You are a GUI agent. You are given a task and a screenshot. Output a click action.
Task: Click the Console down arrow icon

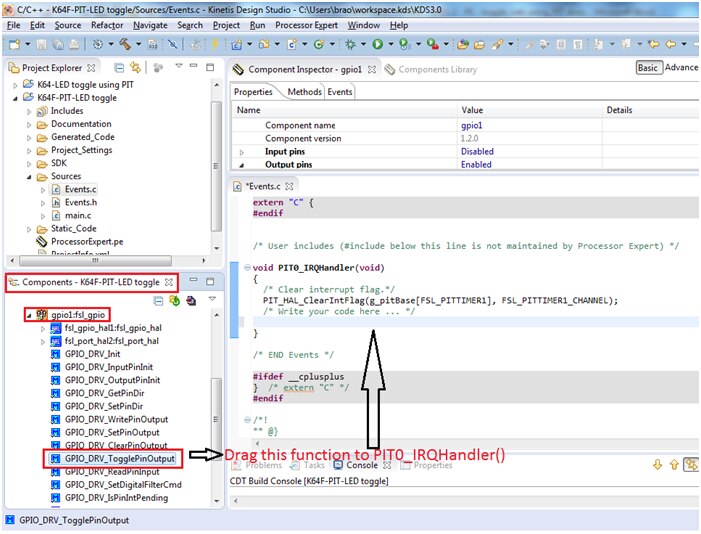(x=657, y=465)
